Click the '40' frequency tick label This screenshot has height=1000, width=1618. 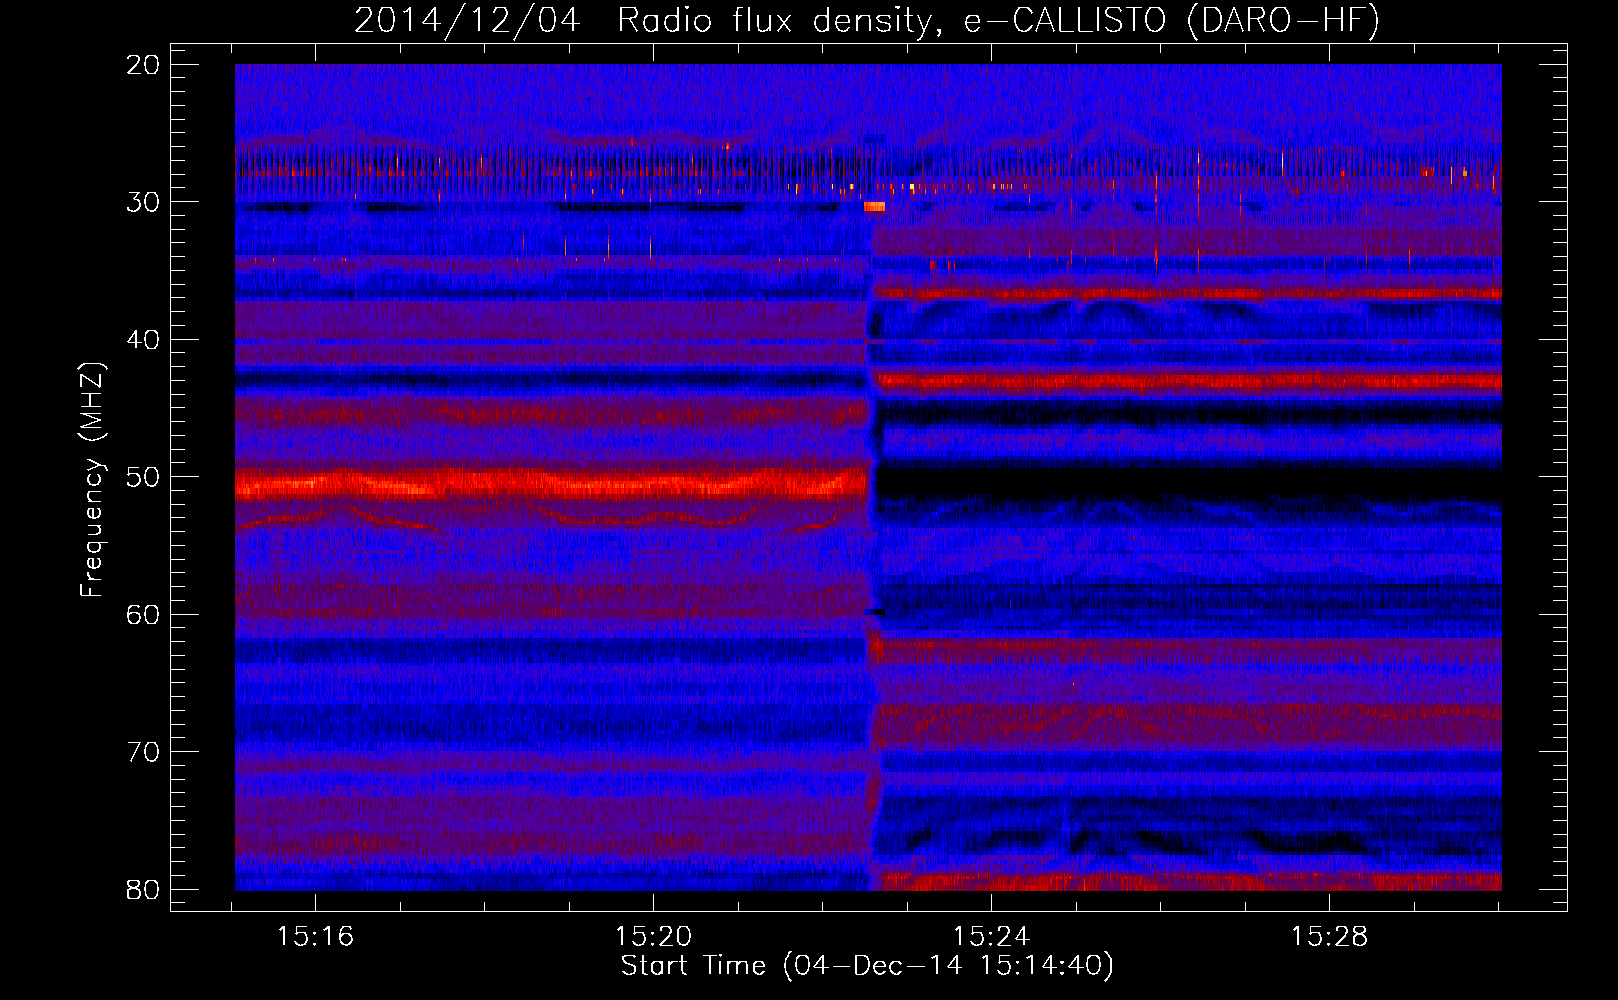[x=143, y=340]
